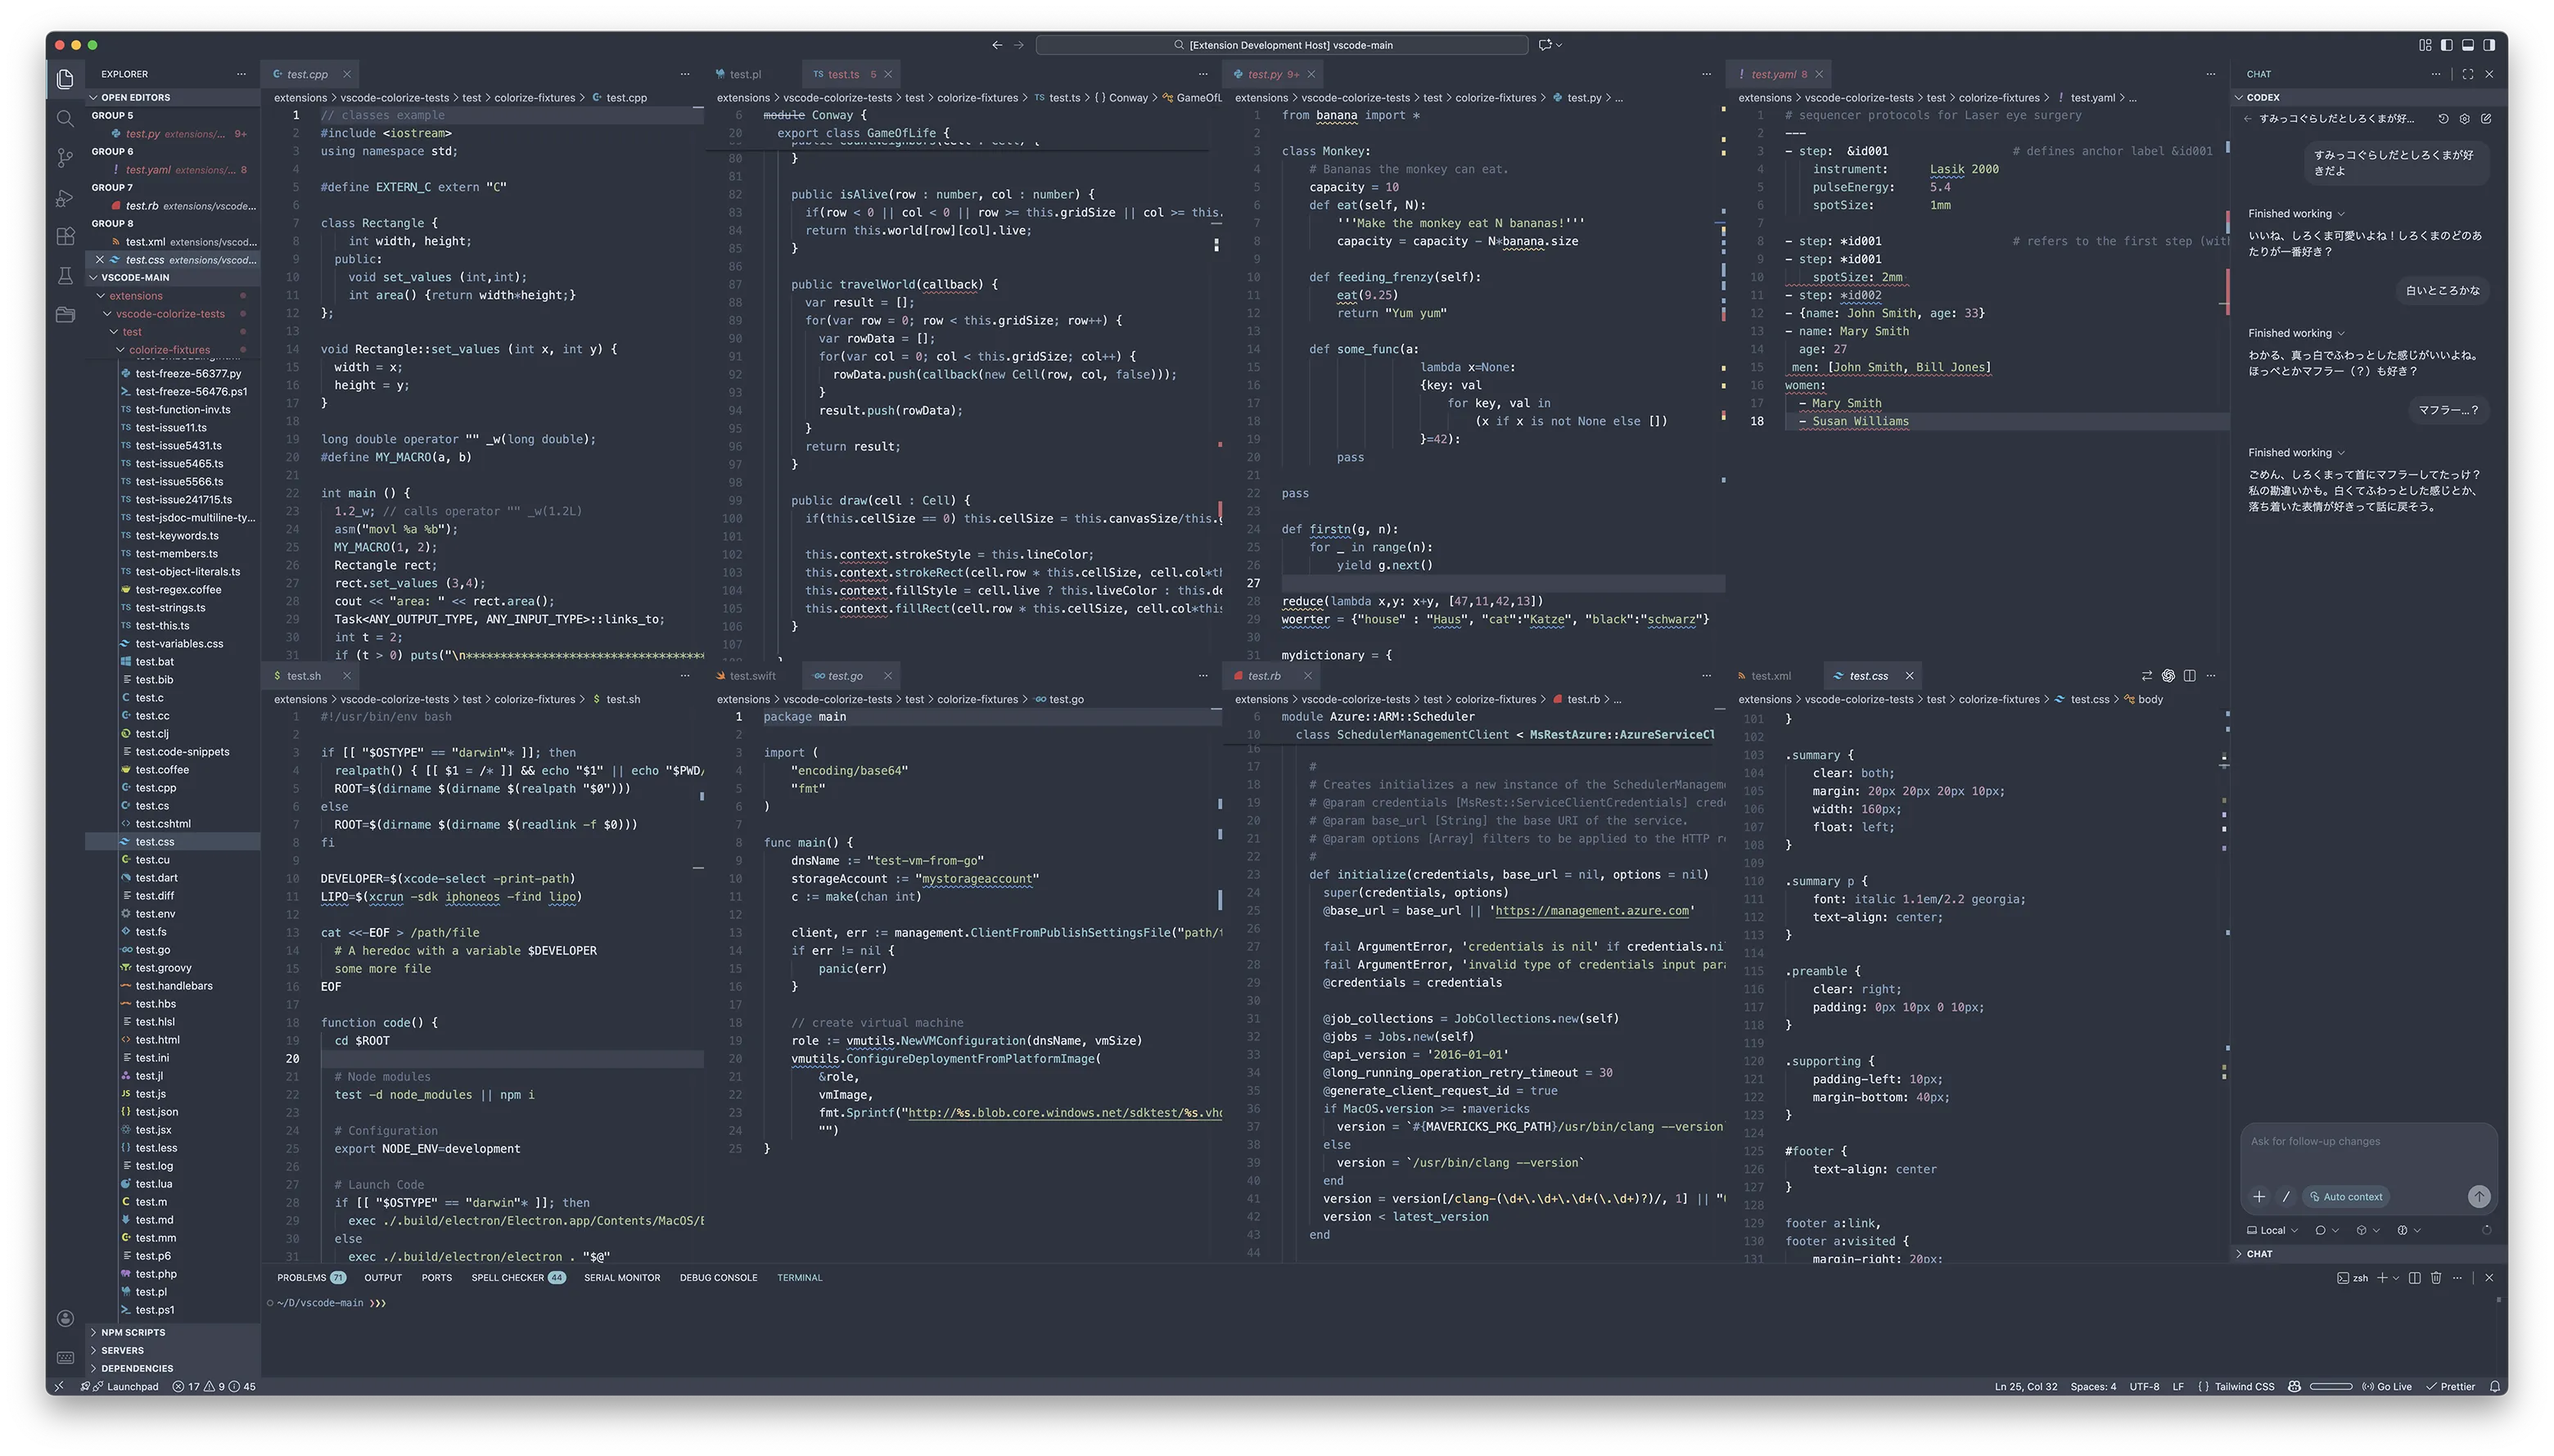Kill the zsh terminal with trash icon
Viewport: 2554px width, 1456px height.
coord(2436,1278)
